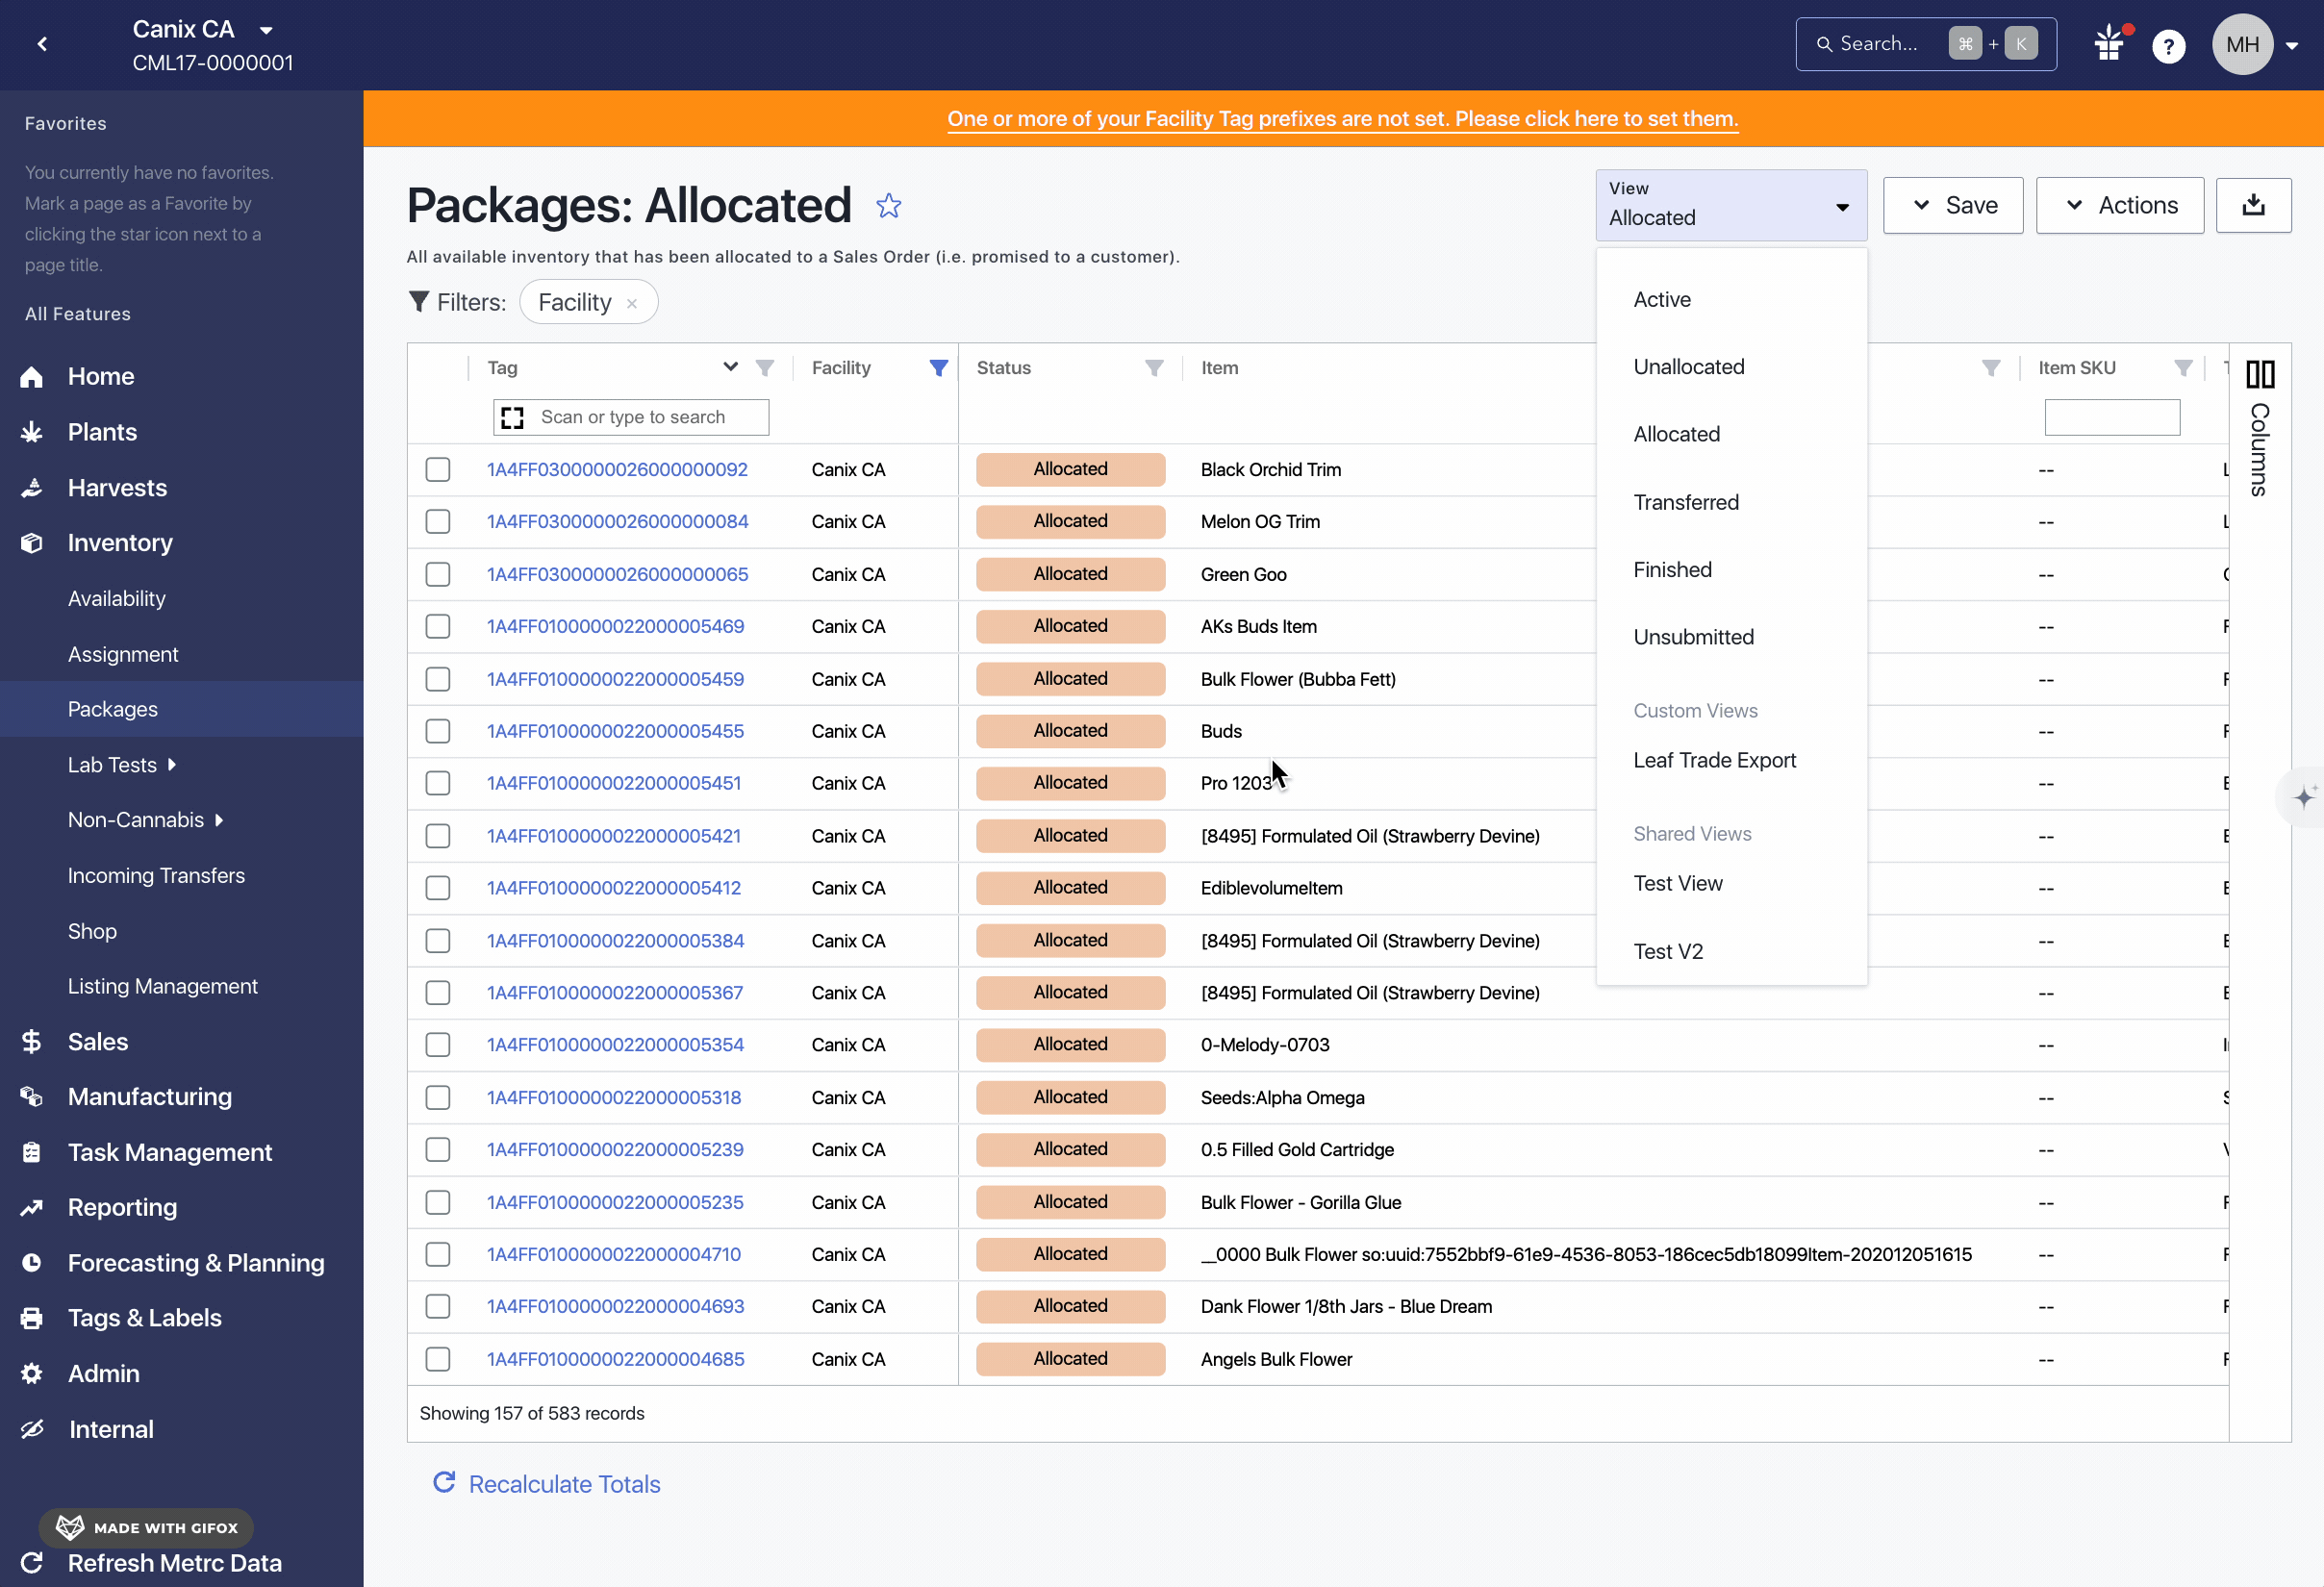Click the Item SKU filter input field
Viewport: 2324px width, 1587px height.
click(x=2112, y=417)
